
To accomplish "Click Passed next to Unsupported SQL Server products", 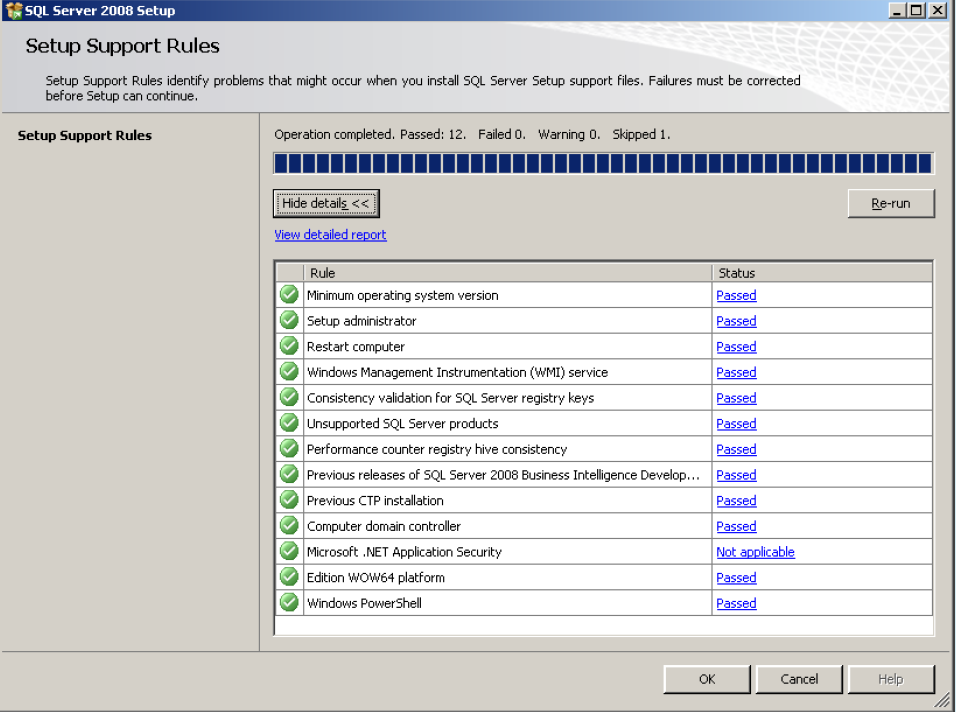I will point(736,423).
